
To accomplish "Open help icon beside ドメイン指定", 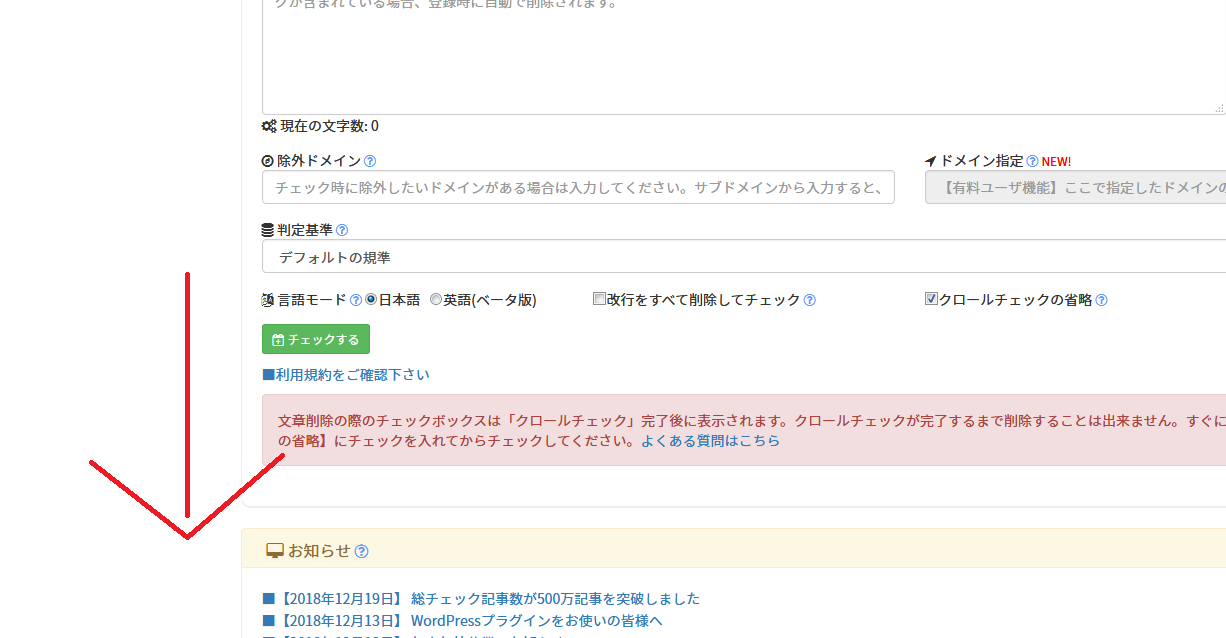I will [1032, 161].
